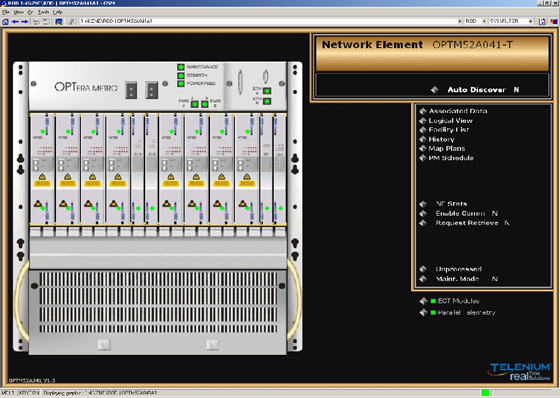Toggle Enable Comm N value
This screenshot has height=398, width=560.
495,213
